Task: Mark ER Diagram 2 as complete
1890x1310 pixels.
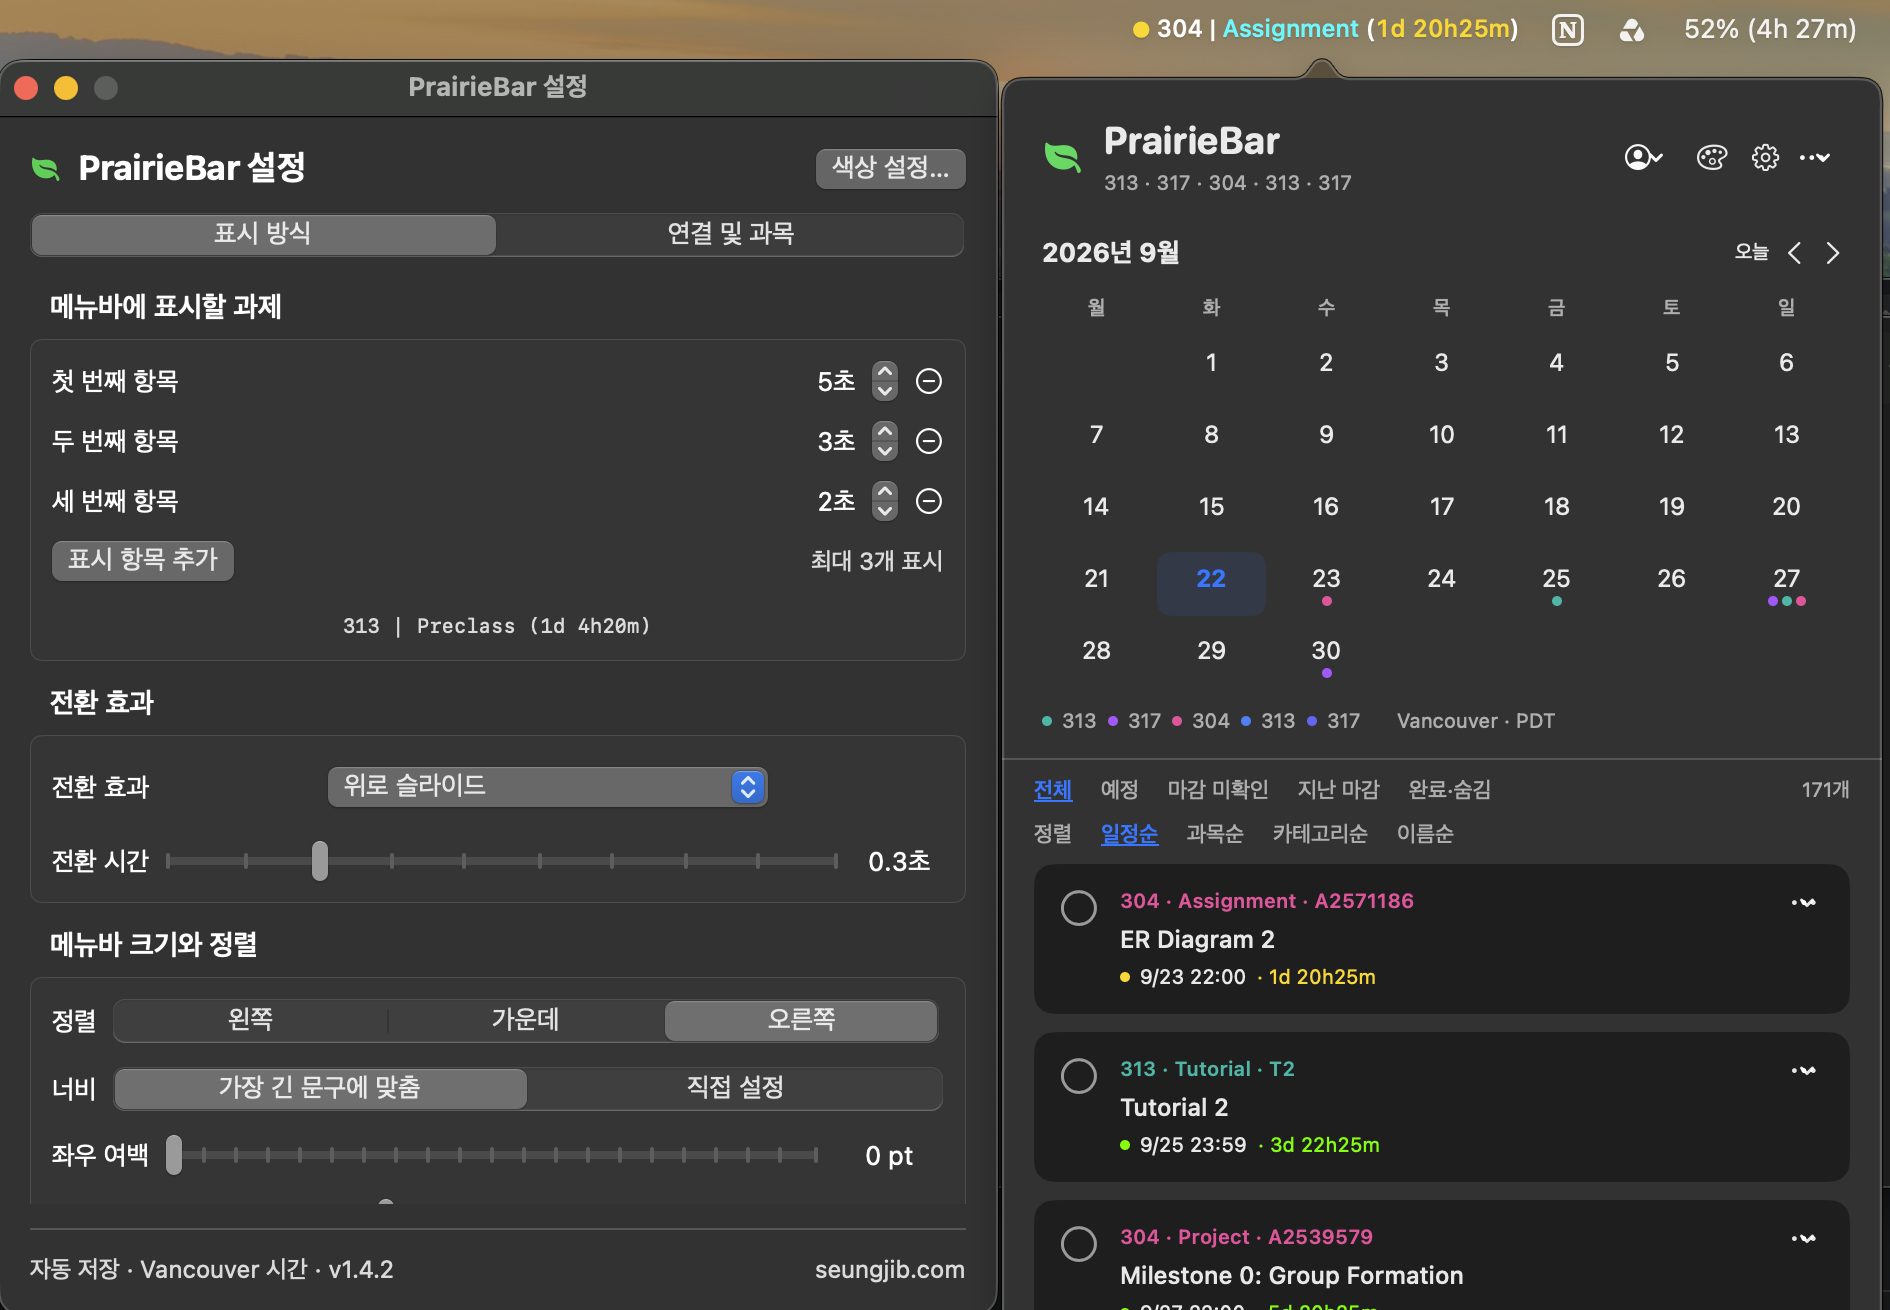Action: [x=1078, y=908]
